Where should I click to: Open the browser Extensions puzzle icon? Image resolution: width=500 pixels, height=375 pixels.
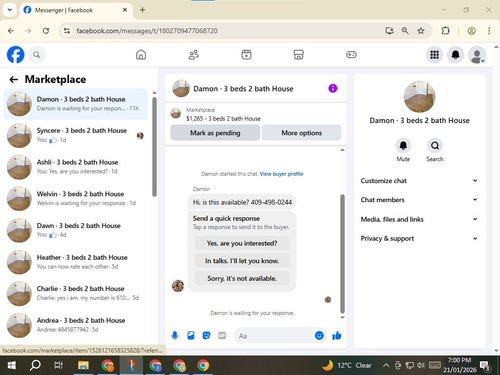point(445,31)
